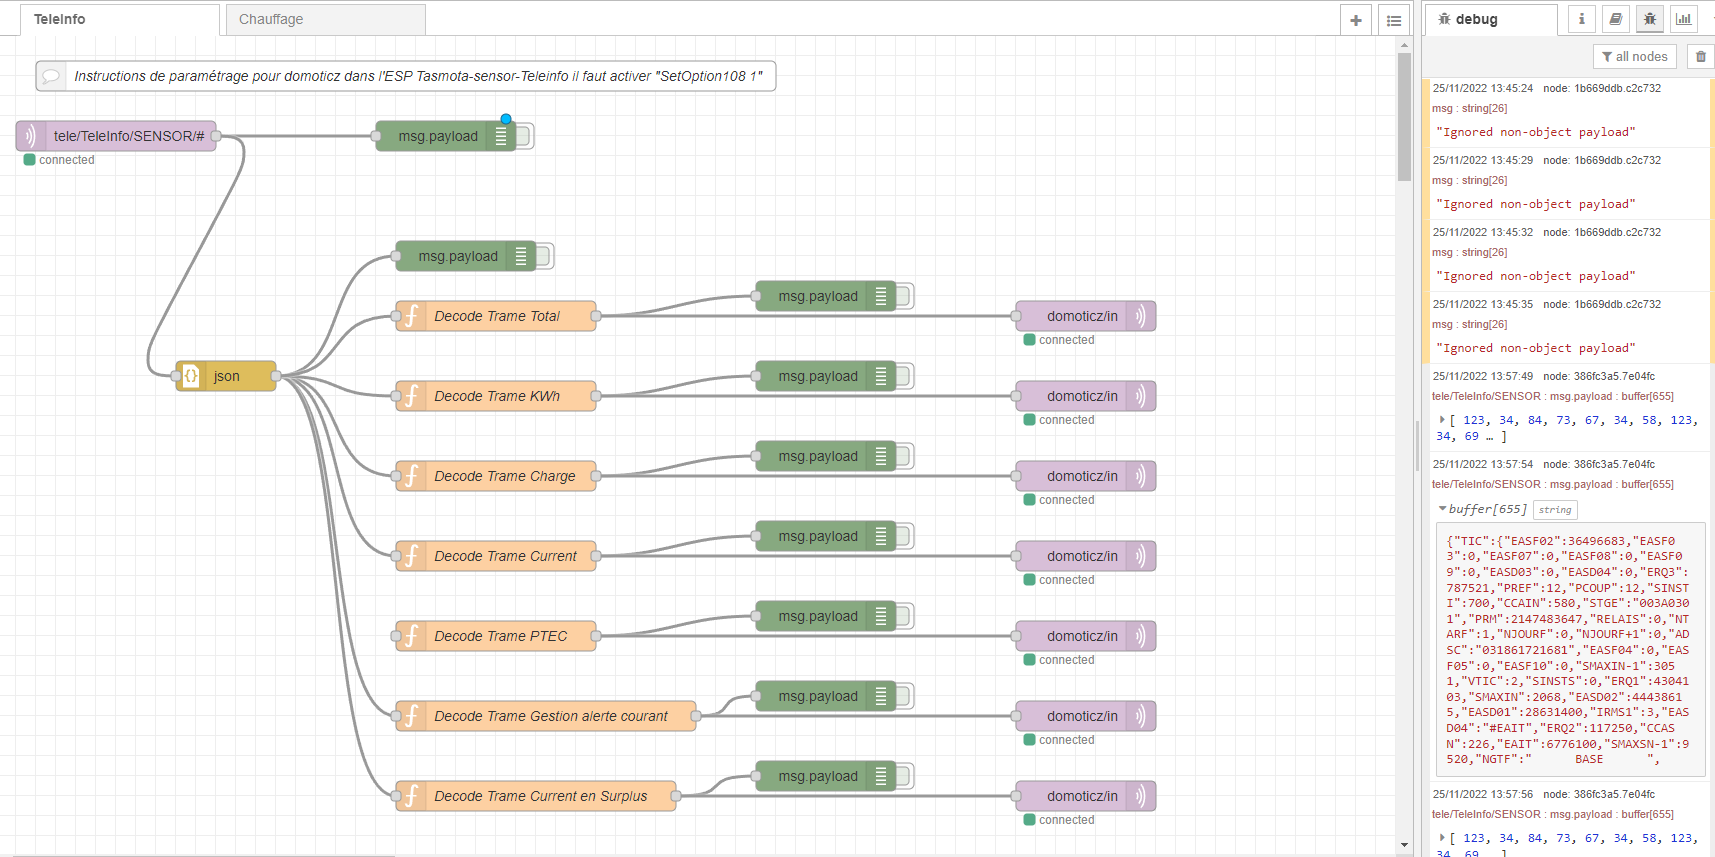Collapse the expanded buffer[655] message
This screenshot has height=857, width=1715.
pyautogui.click(x=1442, y=509)
